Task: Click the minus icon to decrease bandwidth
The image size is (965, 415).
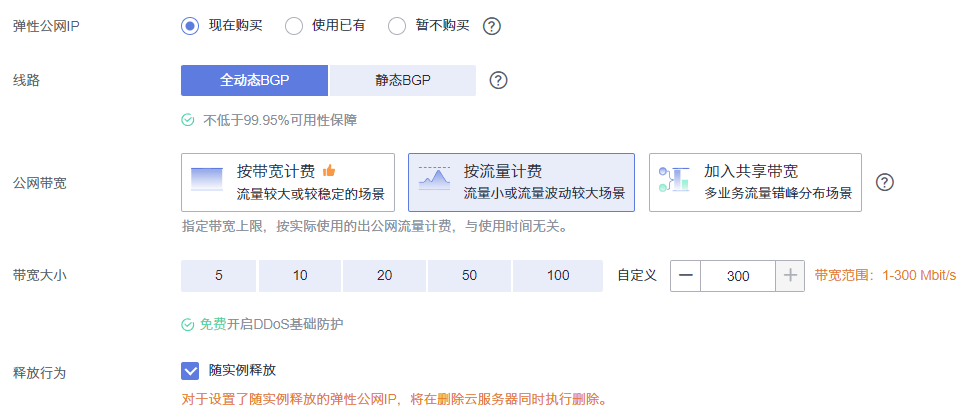Action: 685,275
